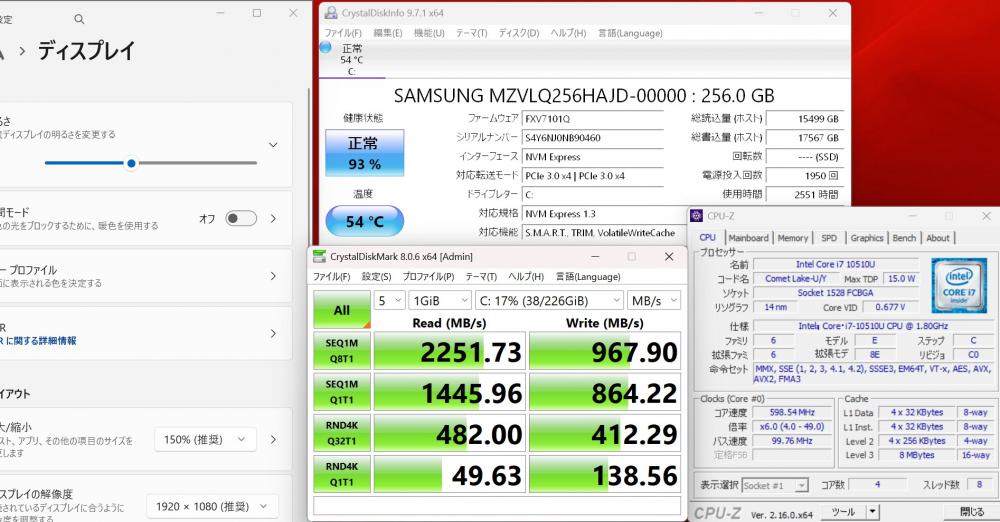
Task: Open CrystalDiskInfo Language menu
Action: [x=629, y=33]
